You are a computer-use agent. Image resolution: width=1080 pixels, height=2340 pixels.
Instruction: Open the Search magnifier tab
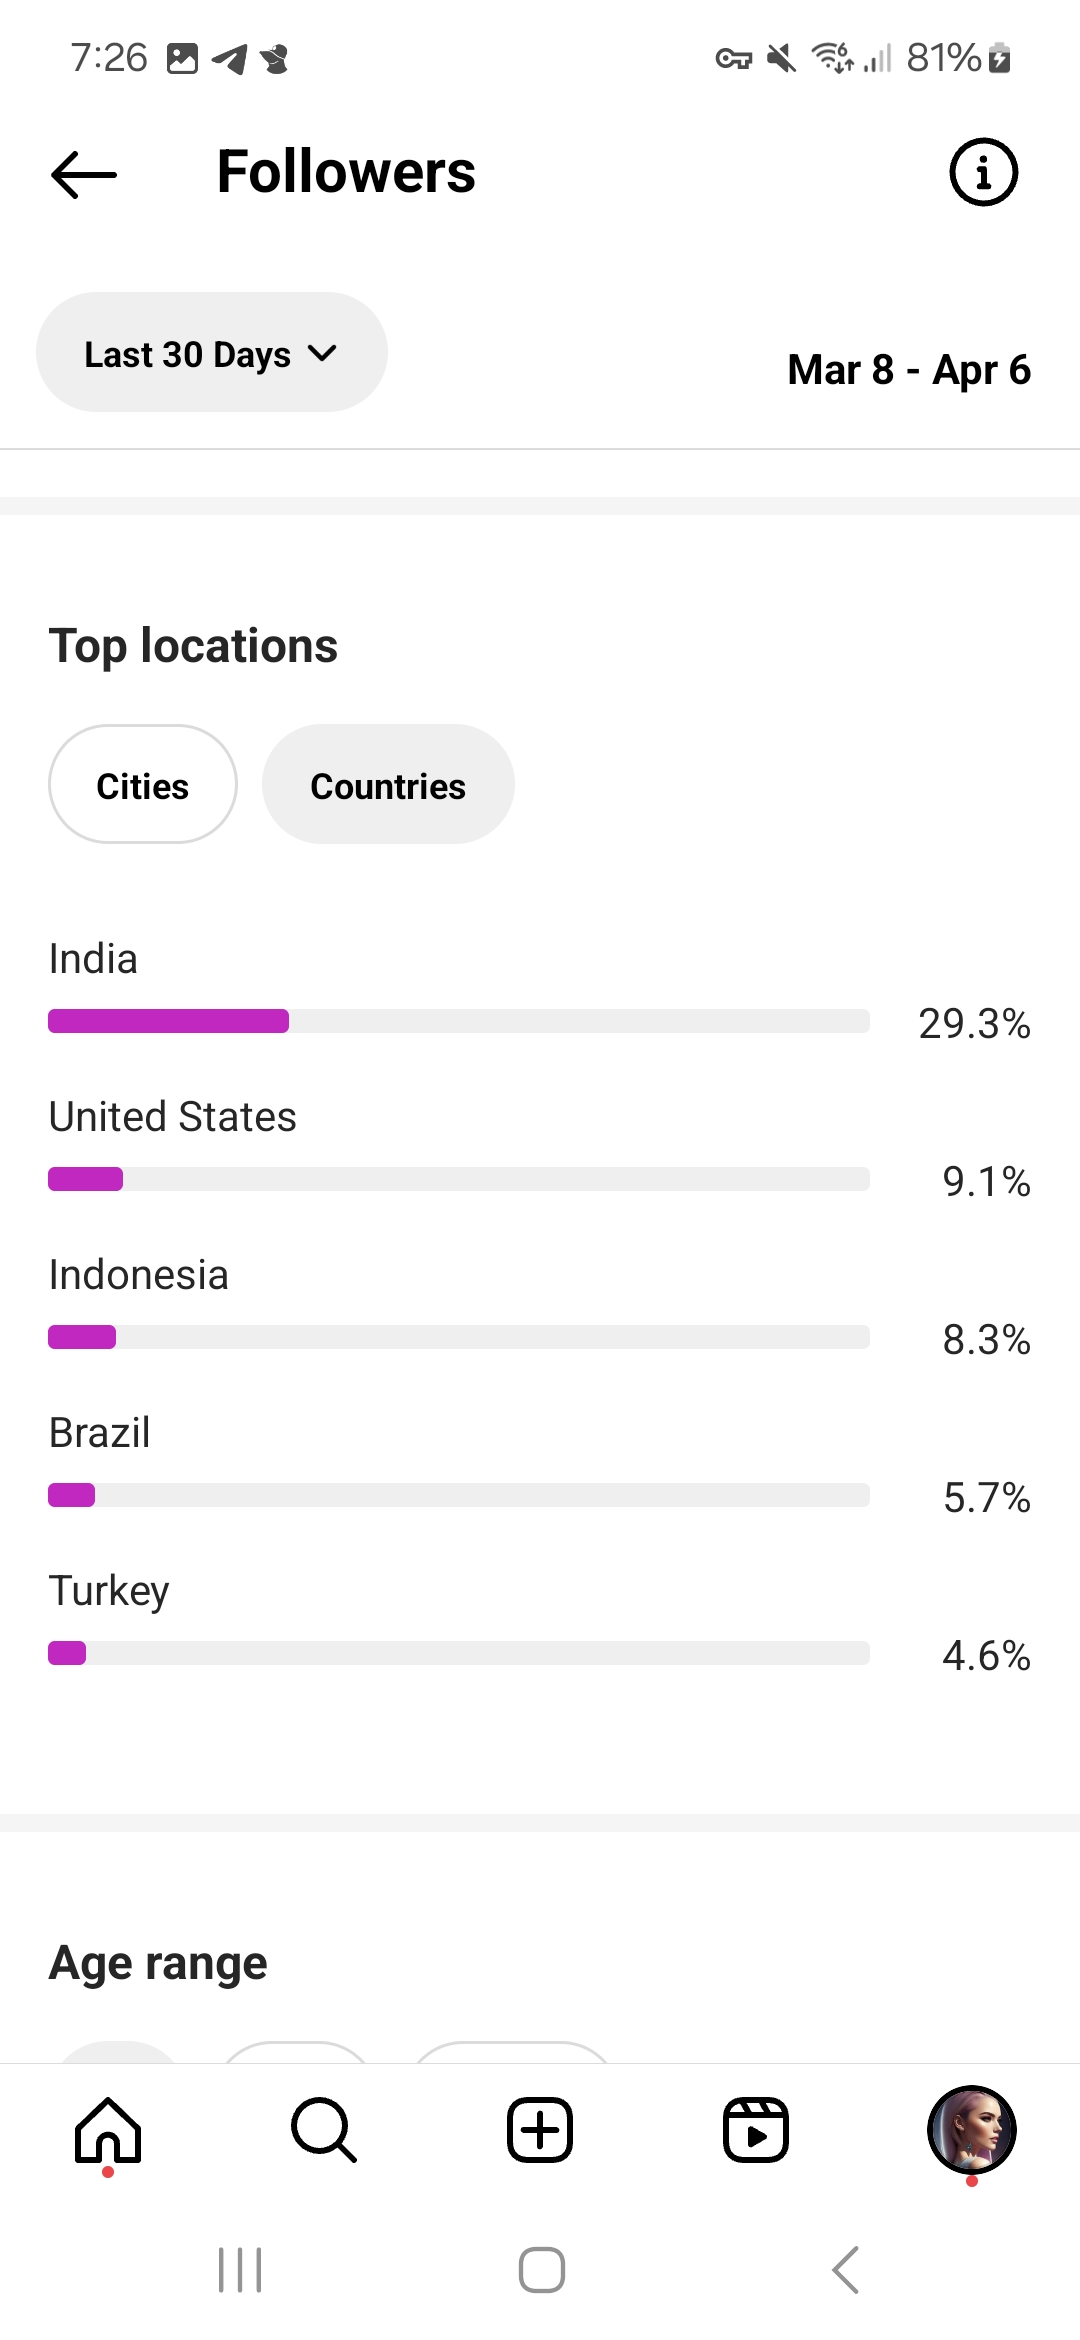324,2130
